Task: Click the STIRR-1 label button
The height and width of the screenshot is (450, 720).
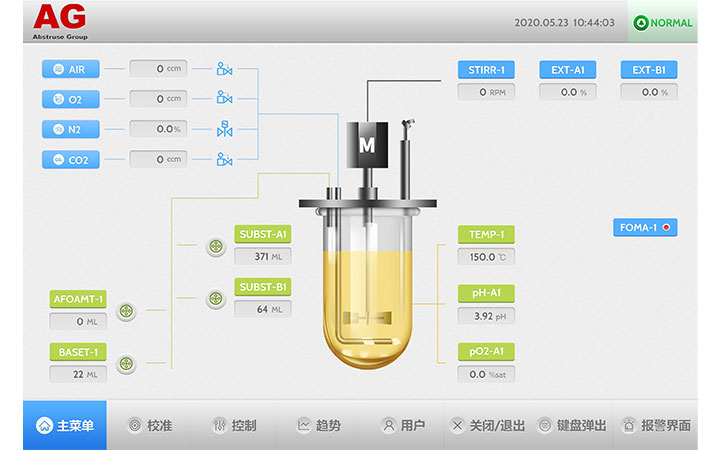Action: tap(487, 70)
